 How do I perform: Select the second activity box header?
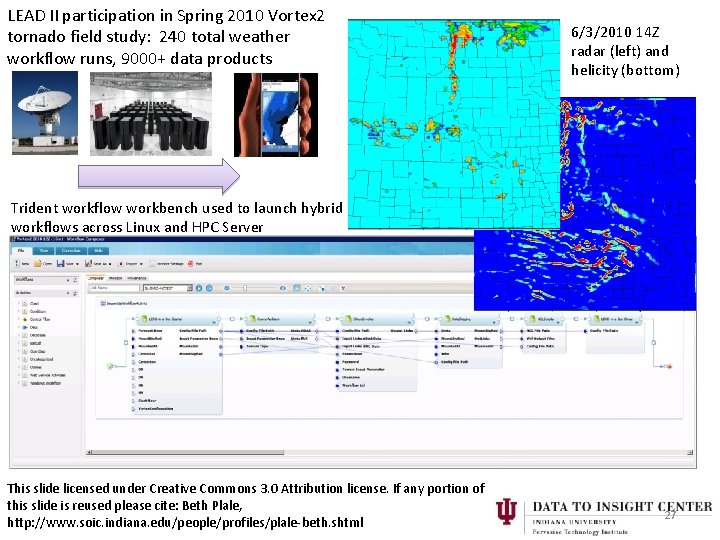(x=280, y=319)
